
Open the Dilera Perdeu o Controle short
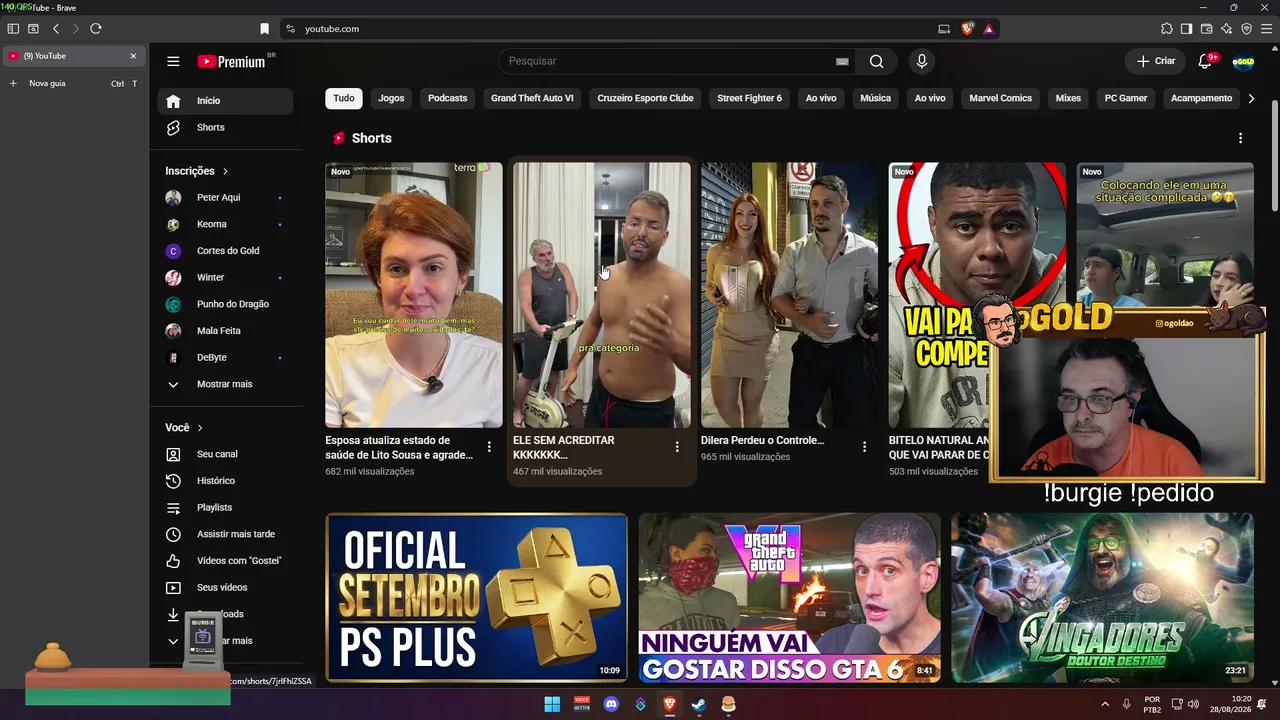tap(789, 295)
